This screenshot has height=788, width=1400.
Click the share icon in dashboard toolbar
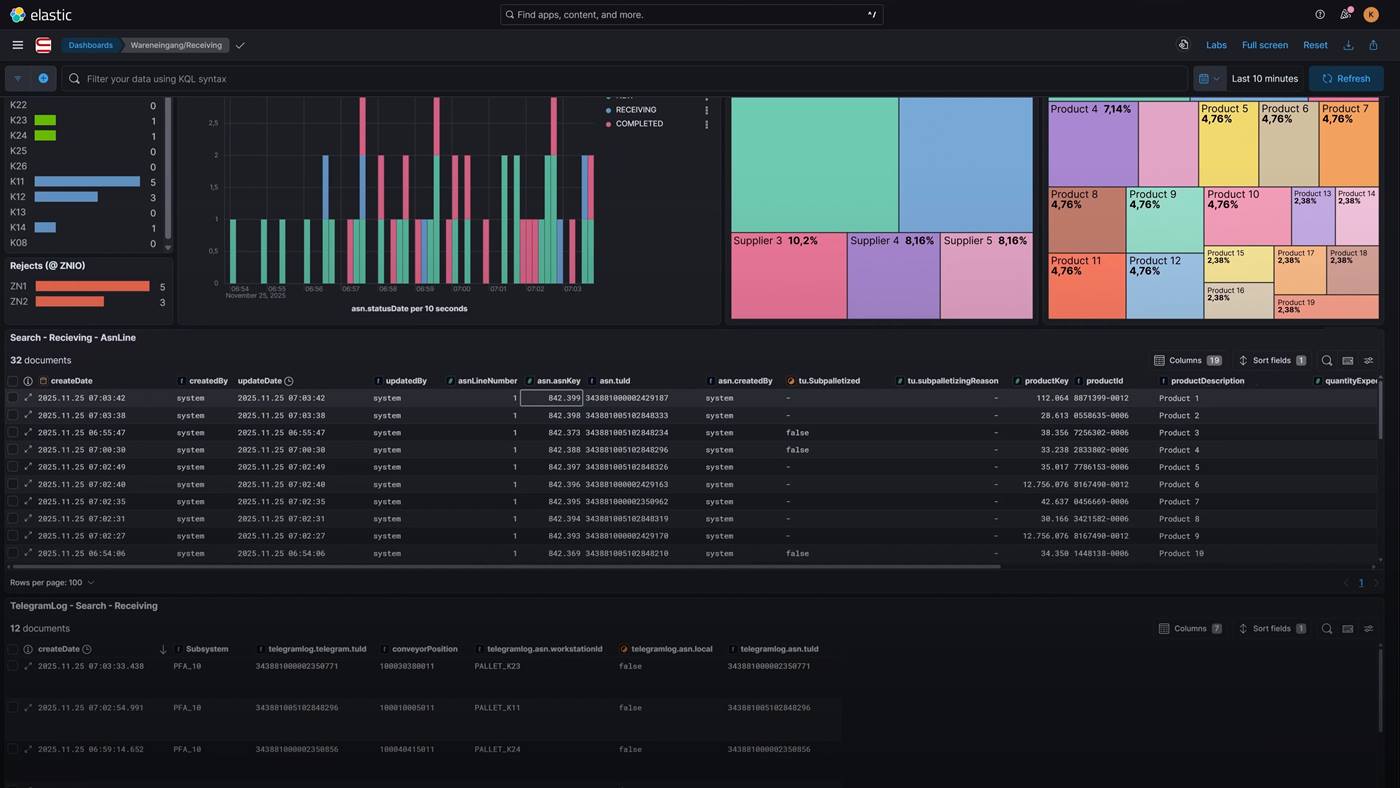click(x=1374, y=45)
